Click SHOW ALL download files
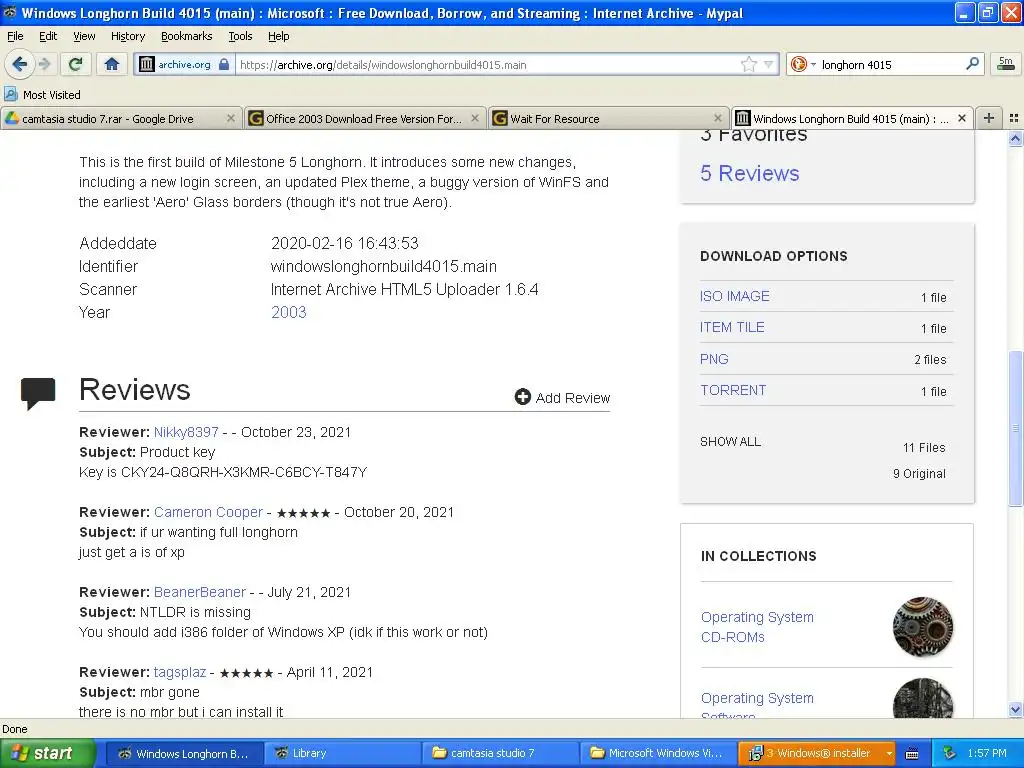 pos(730,441)
